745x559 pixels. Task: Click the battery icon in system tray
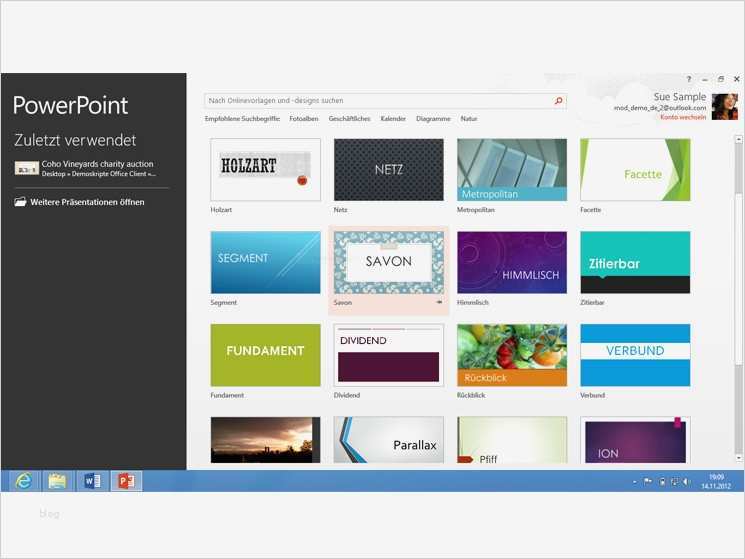point(662,482)
